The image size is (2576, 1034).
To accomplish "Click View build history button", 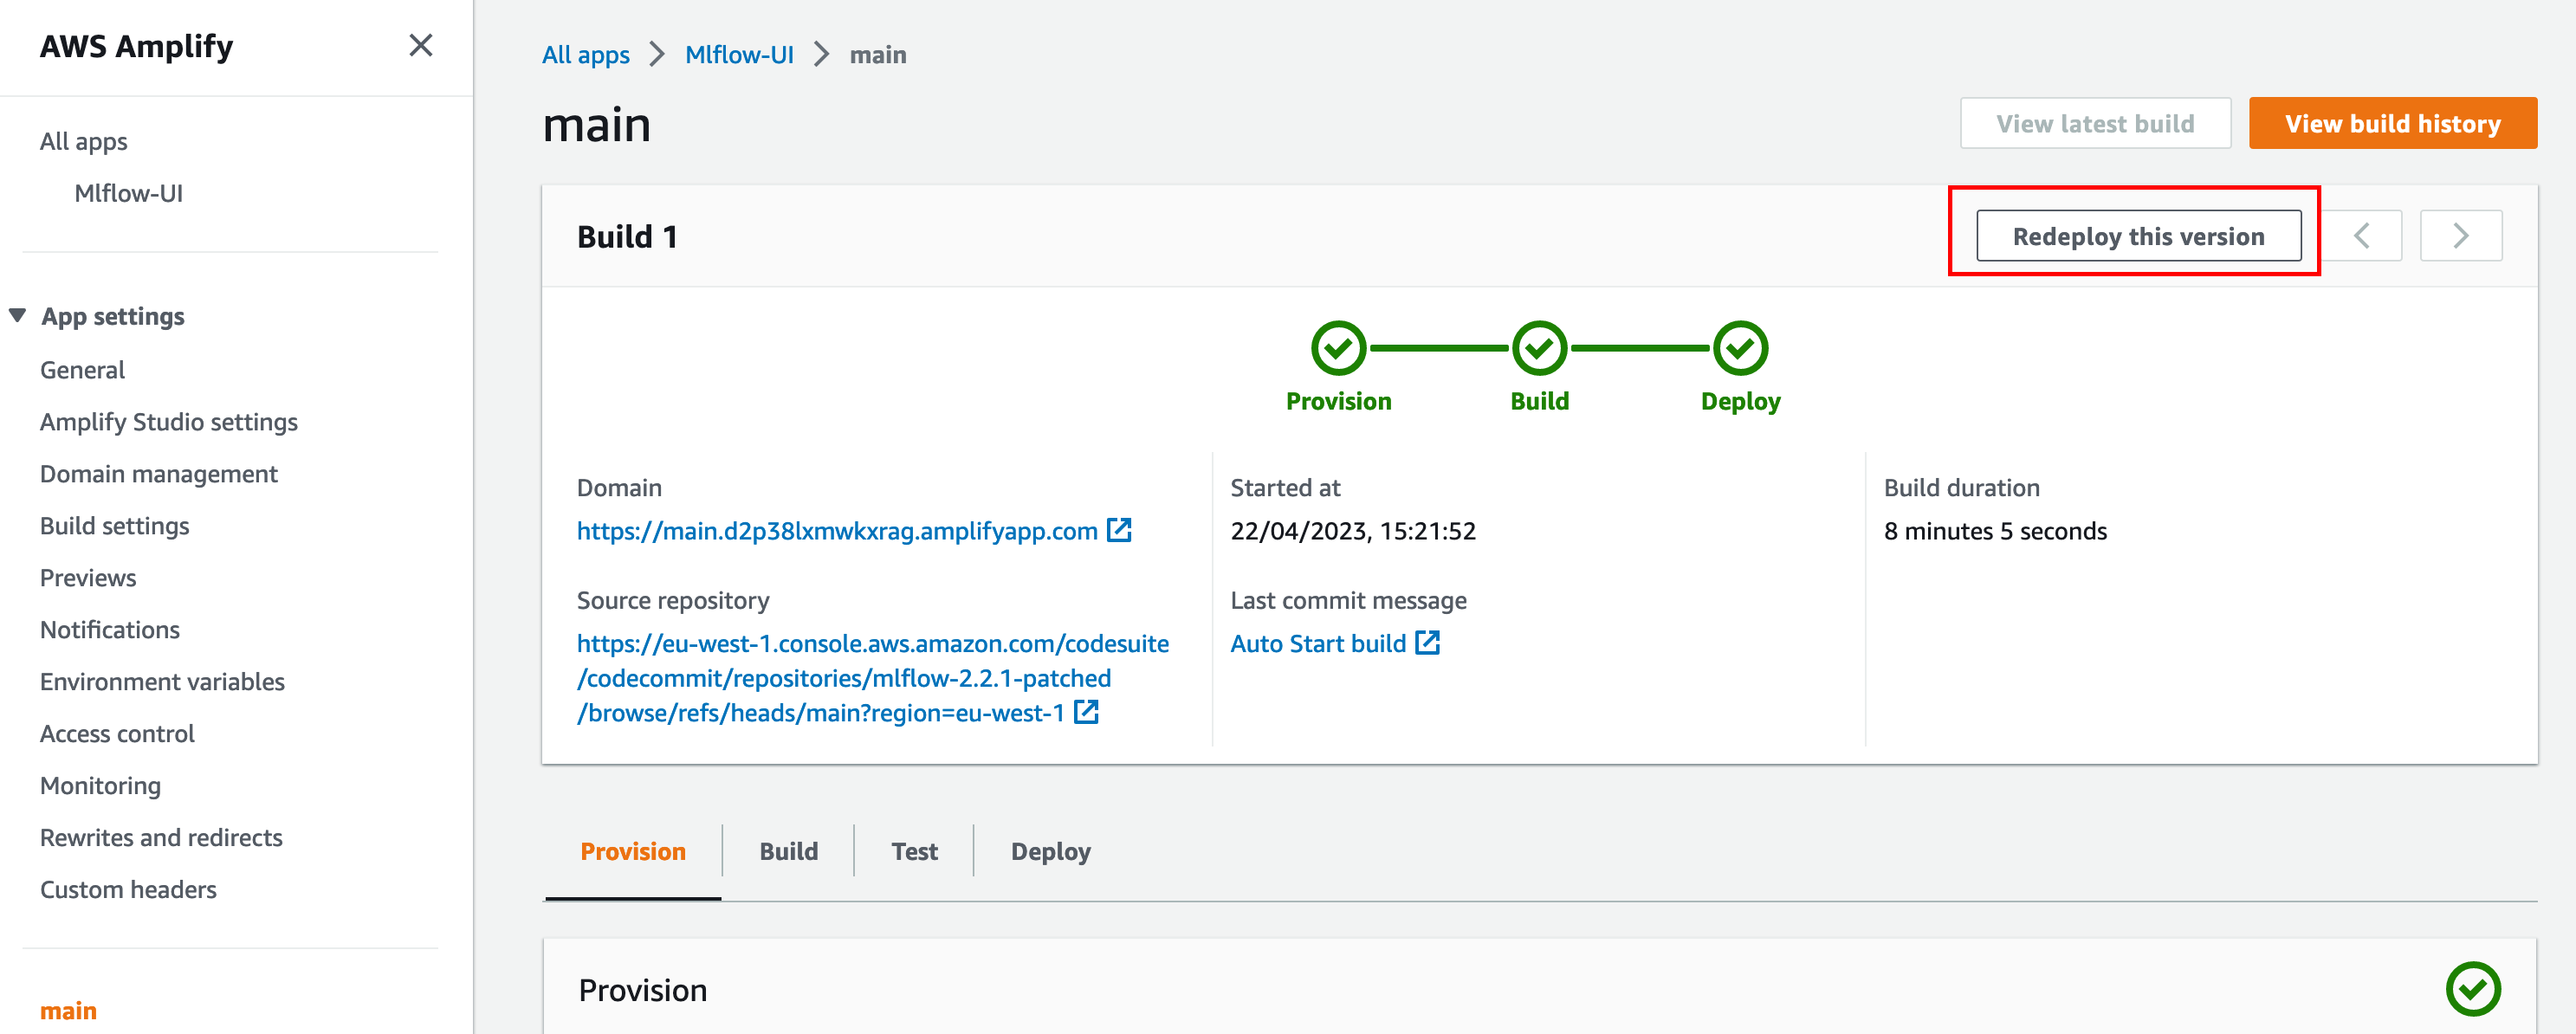I will pos(2392,123).
